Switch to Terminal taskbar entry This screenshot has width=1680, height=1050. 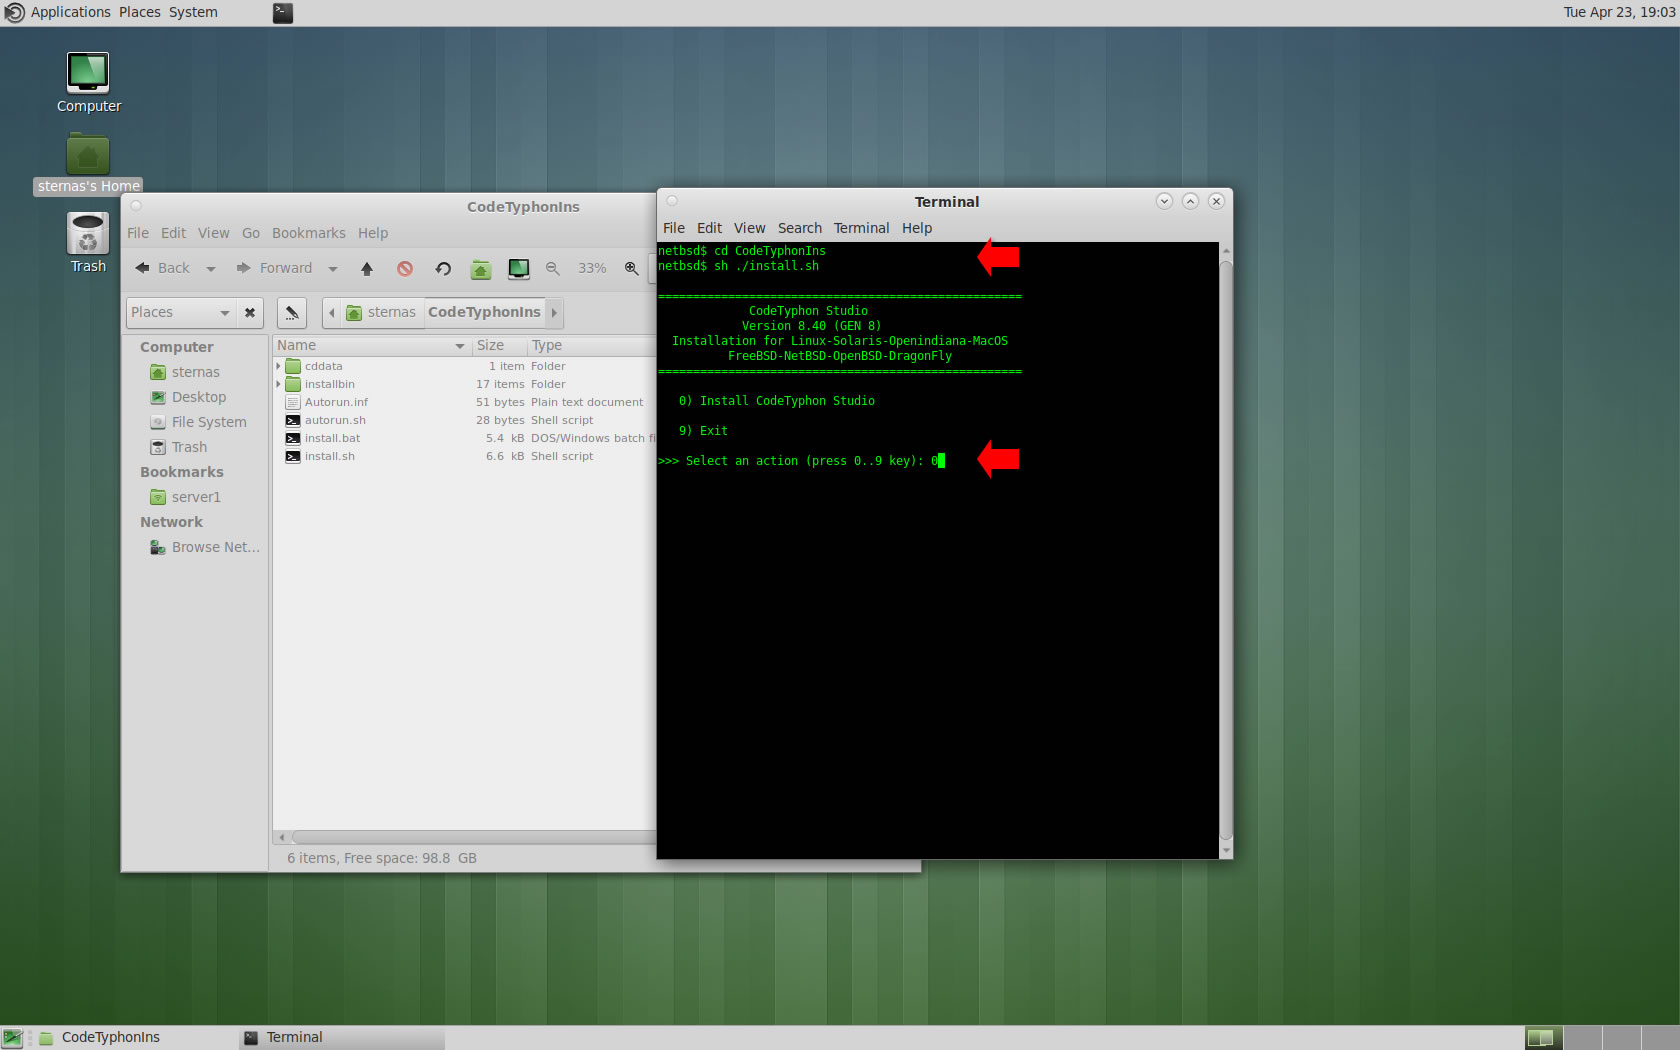pyautogui.click(x=340, y=1038)
